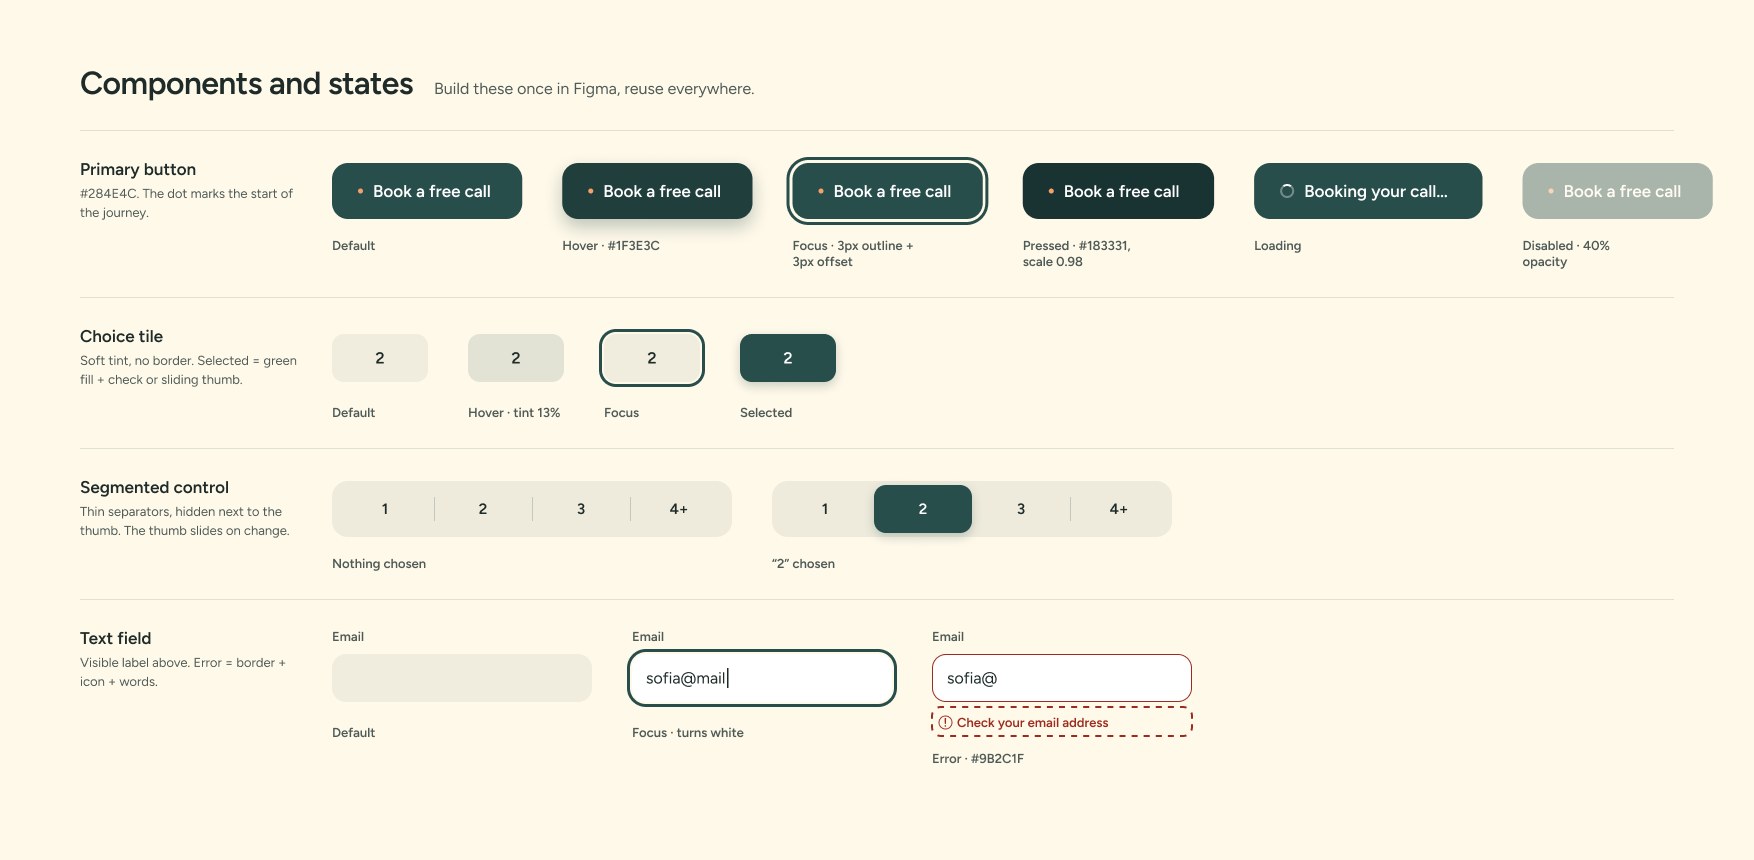Choose segment '2' in the 'Nothing chosen' control
This screenshot has height=860, width=1754.
pyautogui.click(x=483, y=509)
